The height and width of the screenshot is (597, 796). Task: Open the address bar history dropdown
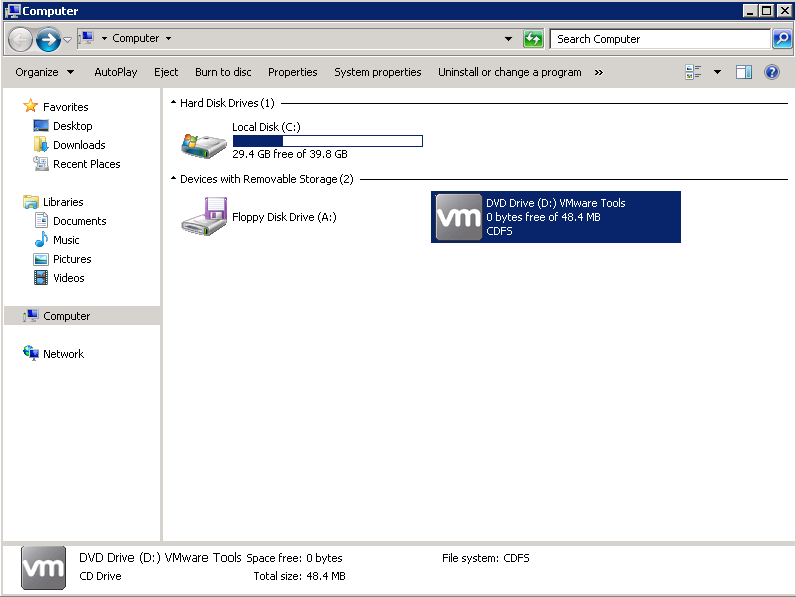click(508, 39)
